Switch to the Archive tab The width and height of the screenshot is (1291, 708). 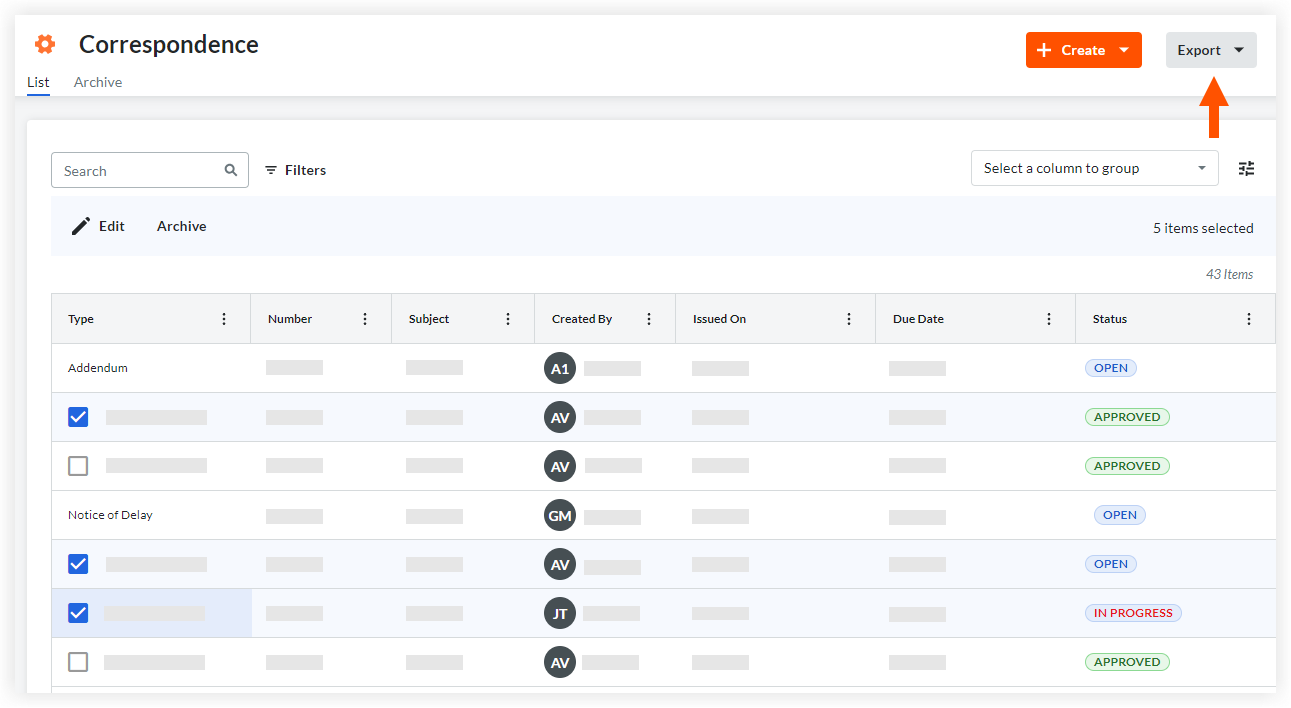pos(97,82)
